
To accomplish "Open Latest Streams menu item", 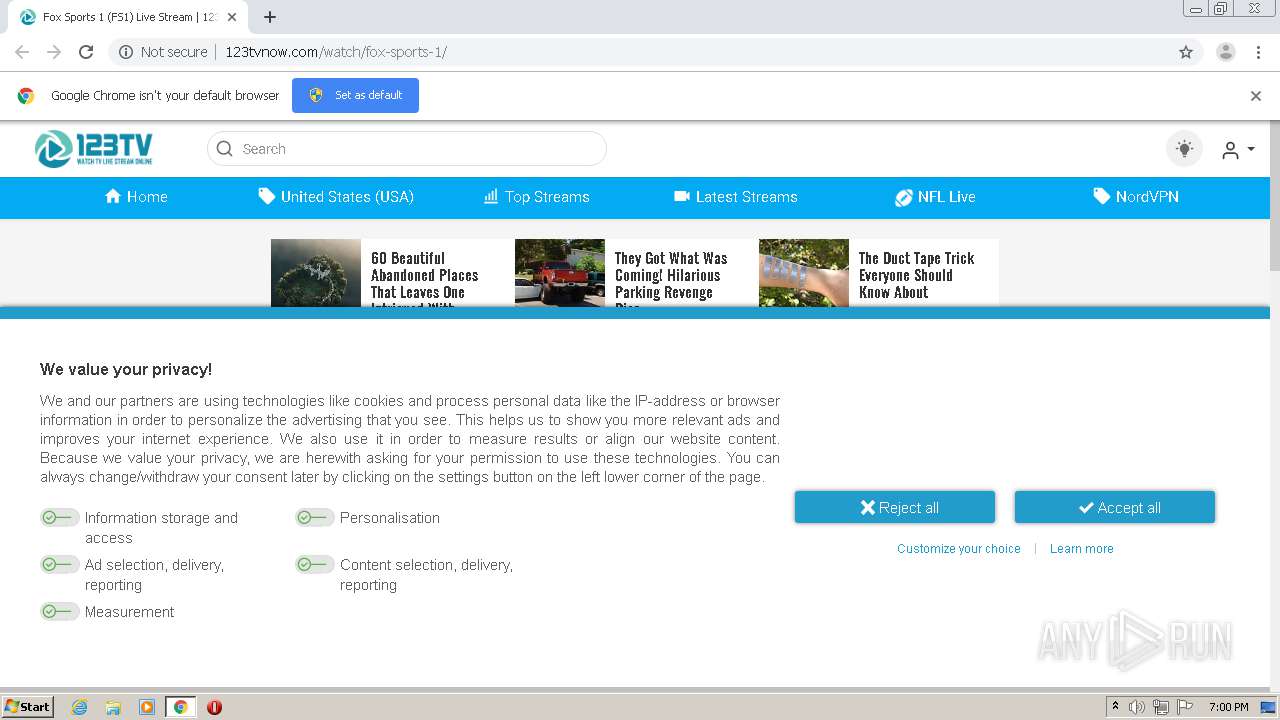I will pos(736,197).
